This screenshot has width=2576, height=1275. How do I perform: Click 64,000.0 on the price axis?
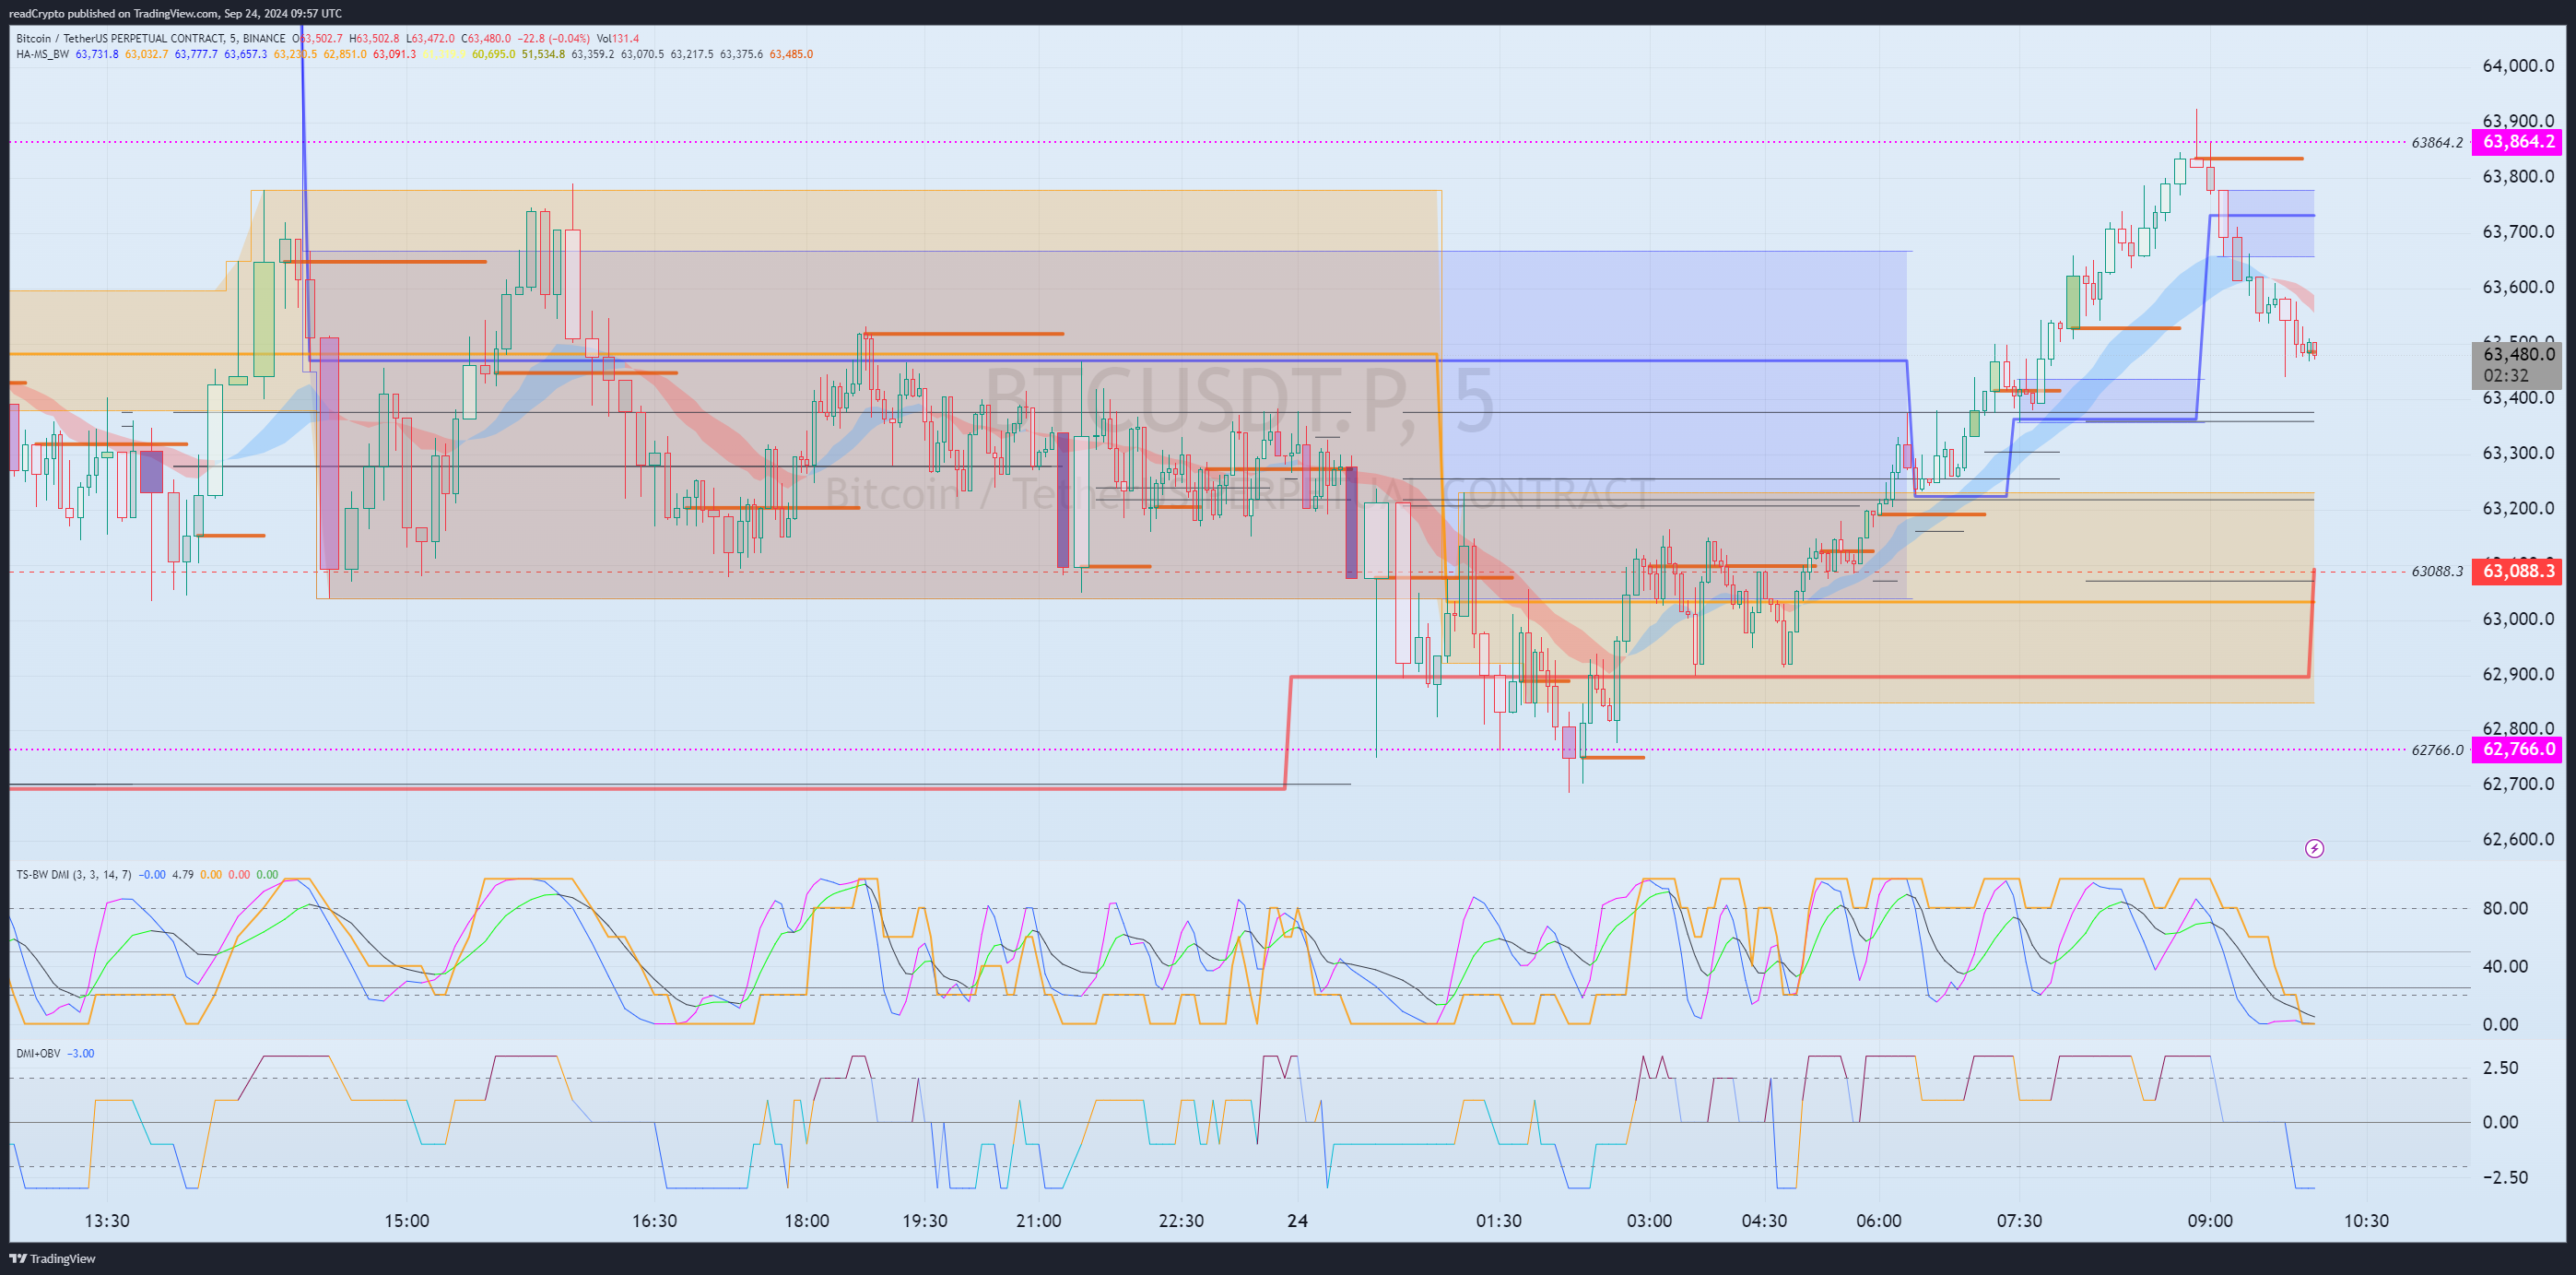click(2518, 66)
